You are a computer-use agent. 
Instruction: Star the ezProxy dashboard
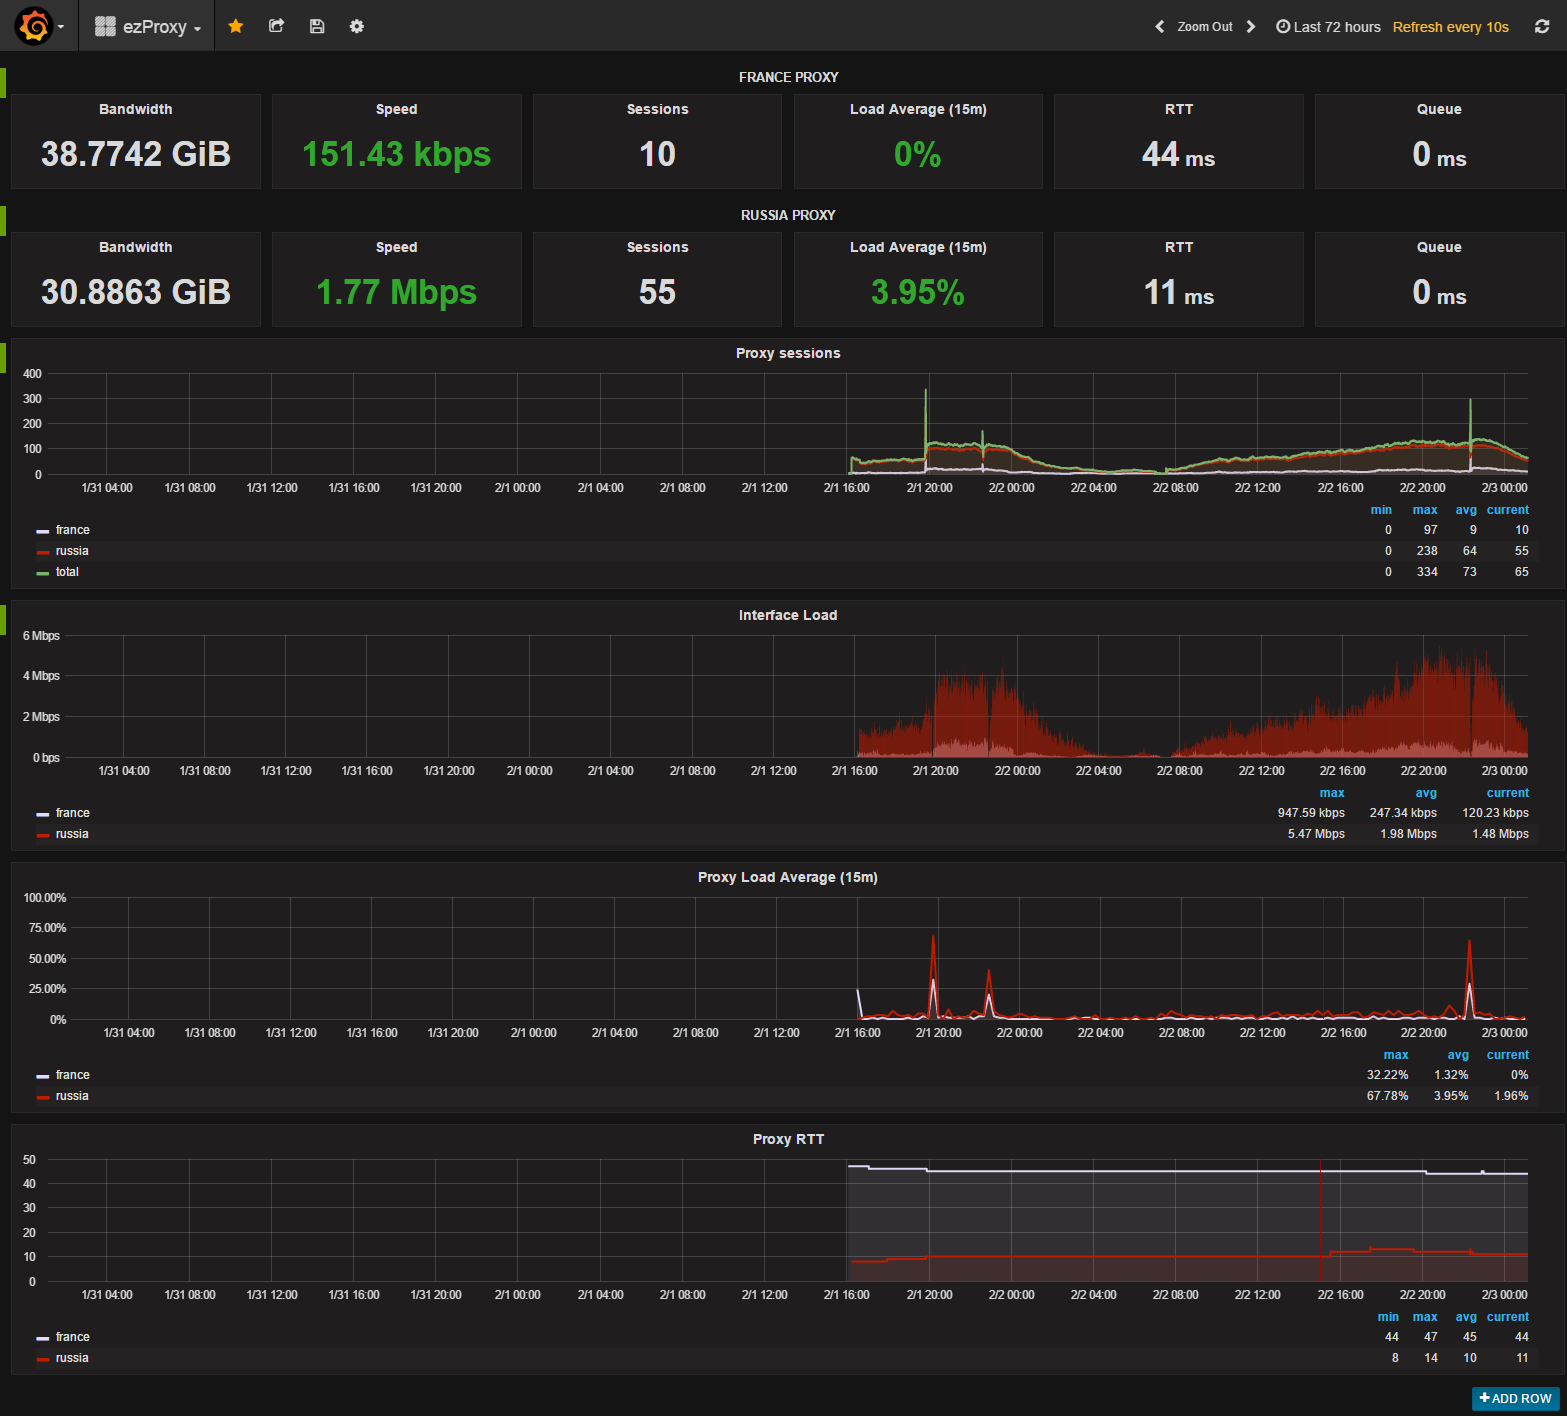coord(236,26)
